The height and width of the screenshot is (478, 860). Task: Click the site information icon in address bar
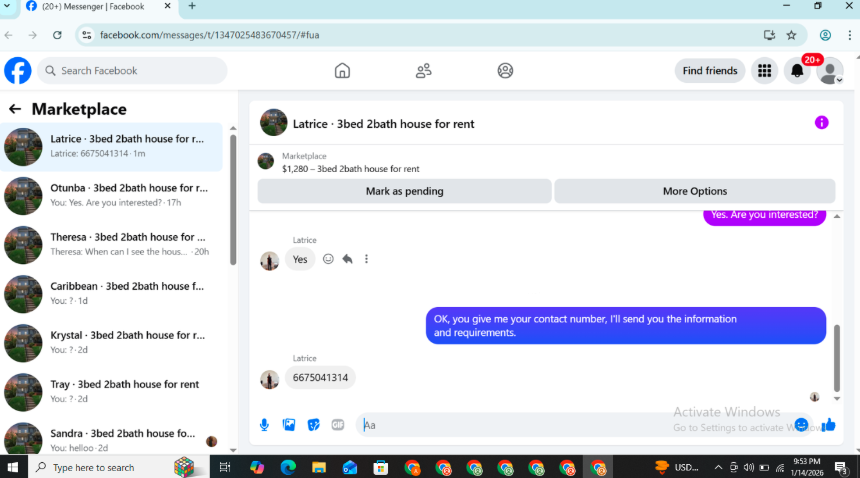click(86, 35)
